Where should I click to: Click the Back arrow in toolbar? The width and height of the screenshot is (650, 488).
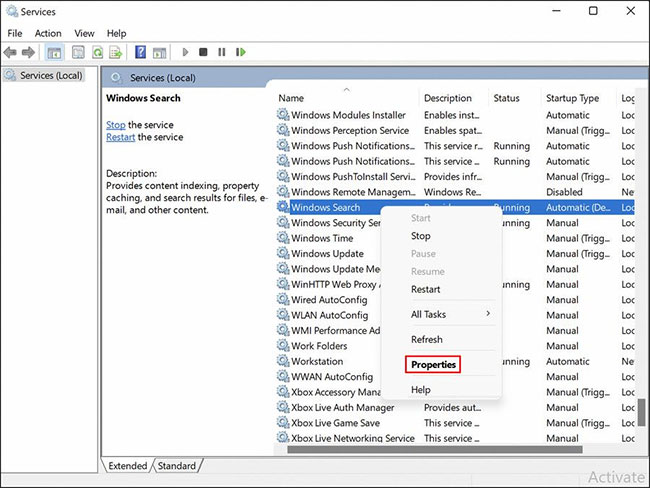click(x=11, y=52)
